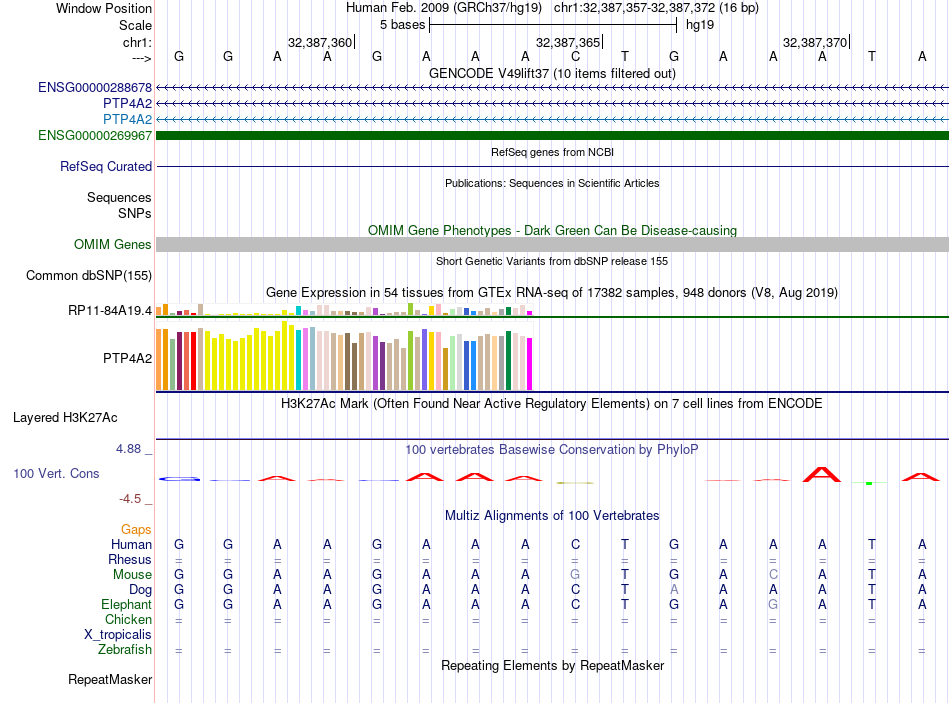This screenshot has height=703, width=950.
Task: Click the -4.5 PhyloP minimum value
Action: coord(130,499)
